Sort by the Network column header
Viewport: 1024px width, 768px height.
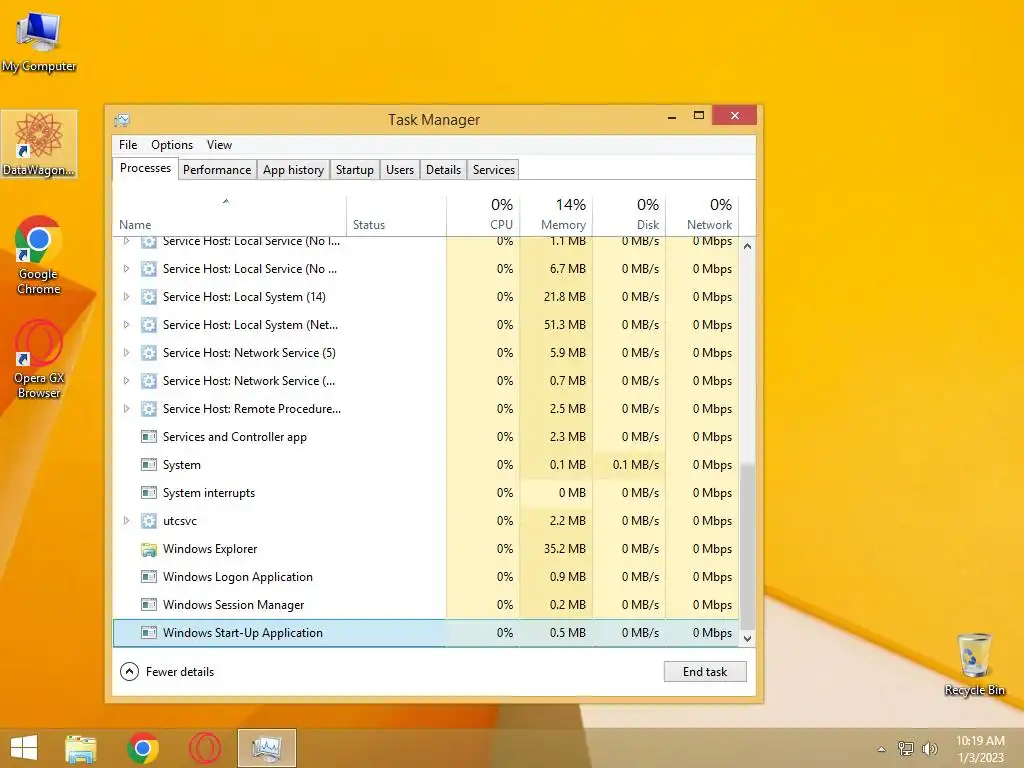(703, 216)
